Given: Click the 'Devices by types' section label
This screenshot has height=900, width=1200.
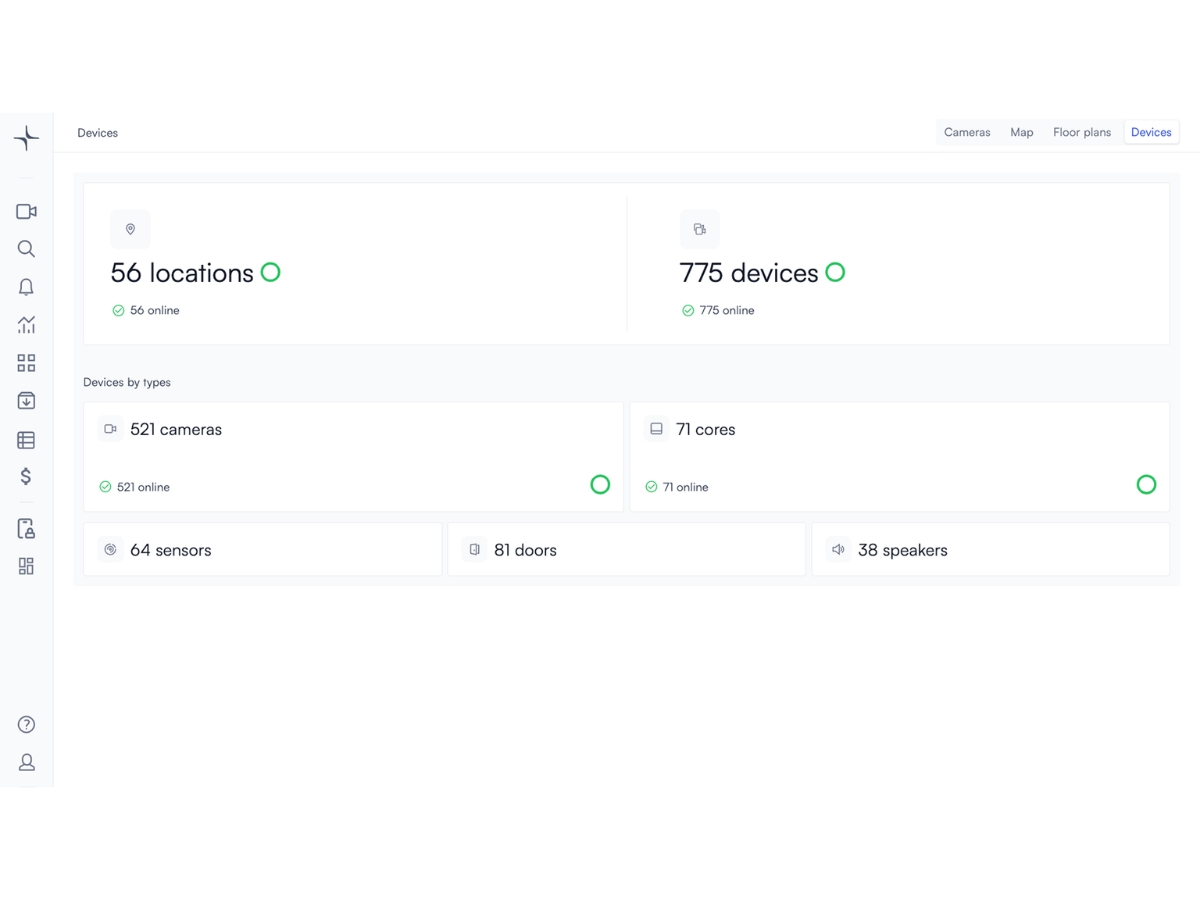Looking at the screenshot, I should pos(127,382).
